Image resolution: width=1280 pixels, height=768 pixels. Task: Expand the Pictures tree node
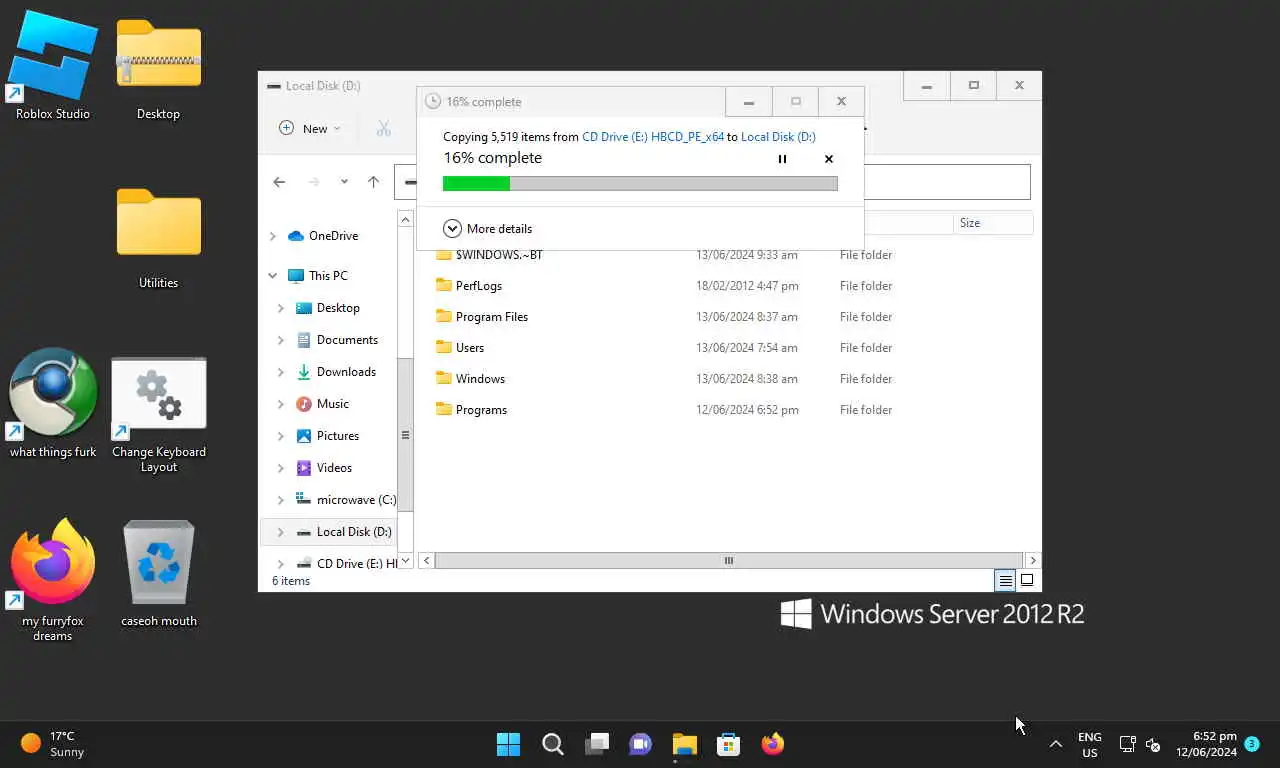281,436
